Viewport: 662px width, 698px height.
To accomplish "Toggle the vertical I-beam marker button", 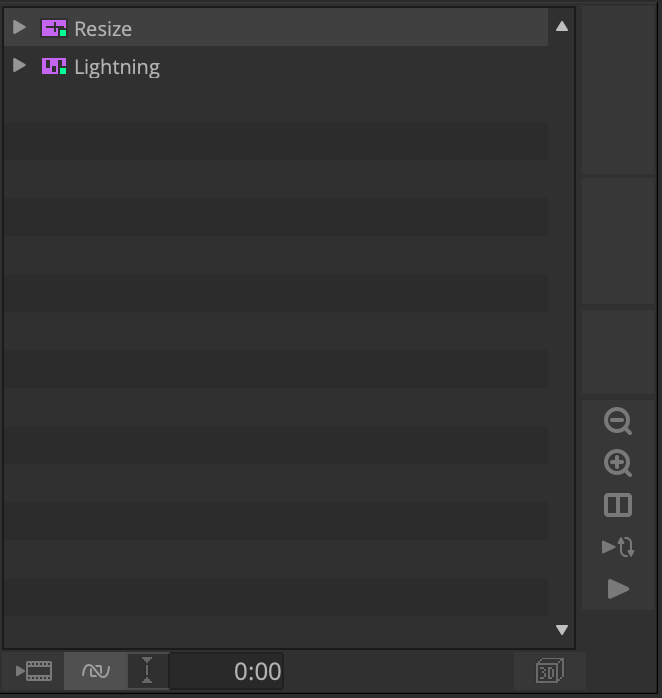I will (x=148, y=671).
